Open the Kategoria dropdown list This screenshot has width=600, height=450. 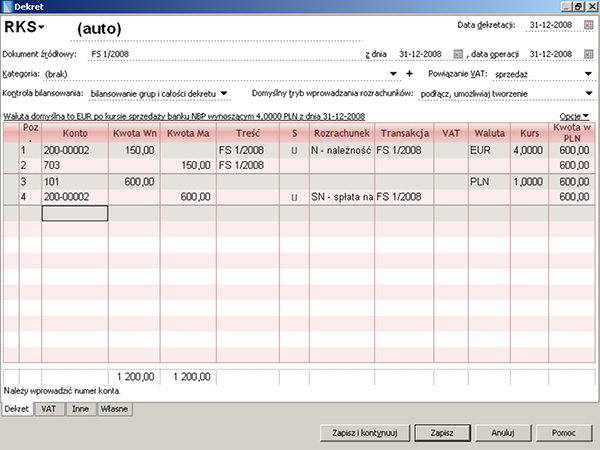click(396, 74)
